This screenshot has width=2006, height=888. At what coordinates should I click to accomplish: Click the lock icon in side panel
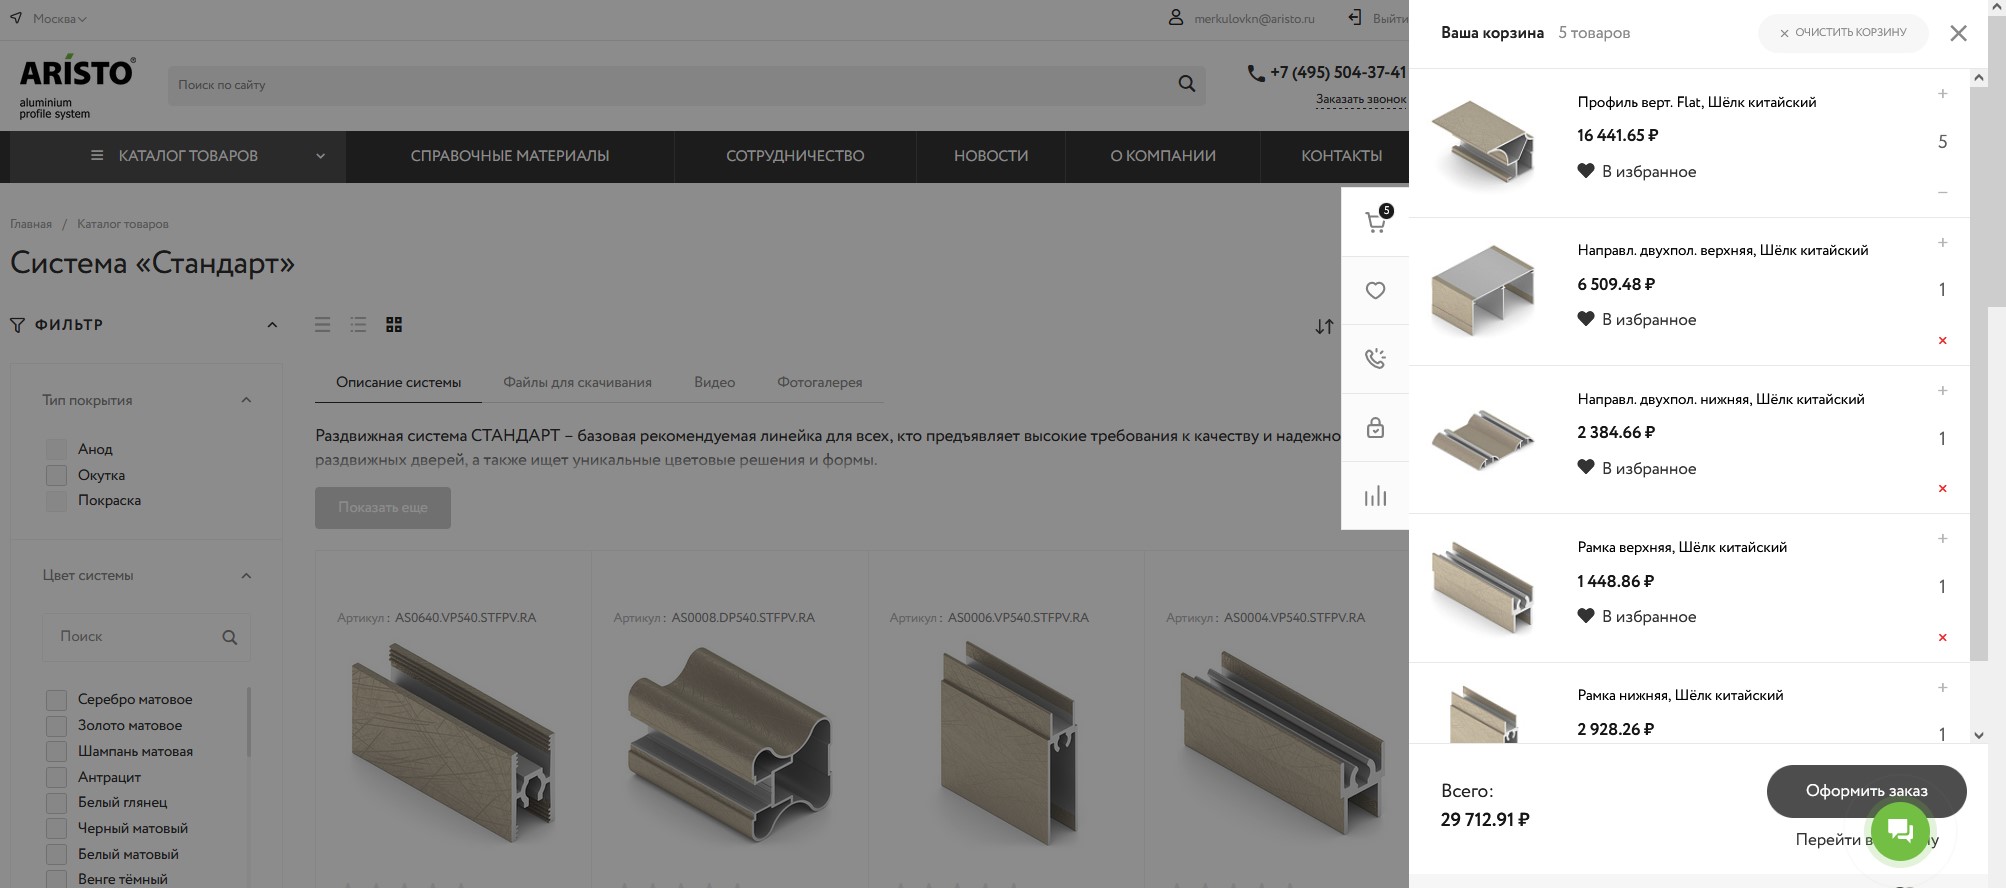tap(1375, 428)
